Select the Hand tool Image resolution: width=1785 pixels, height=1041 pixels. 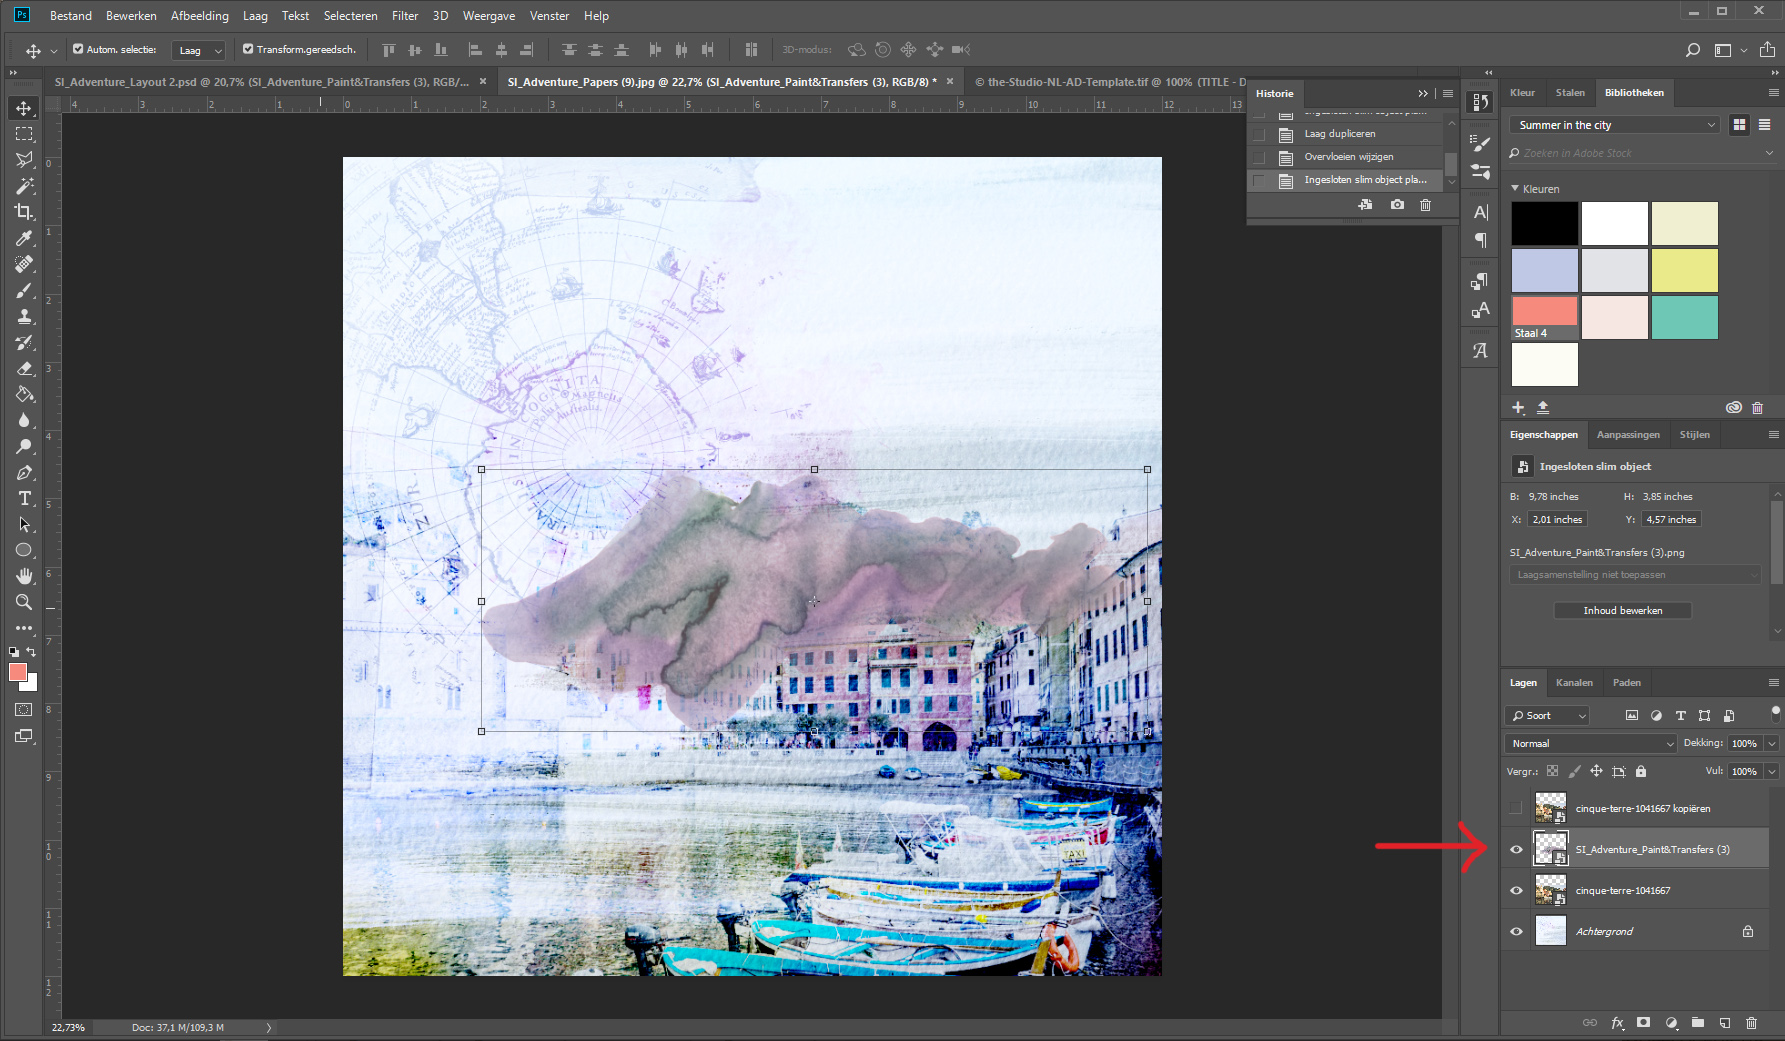(24, 576)
